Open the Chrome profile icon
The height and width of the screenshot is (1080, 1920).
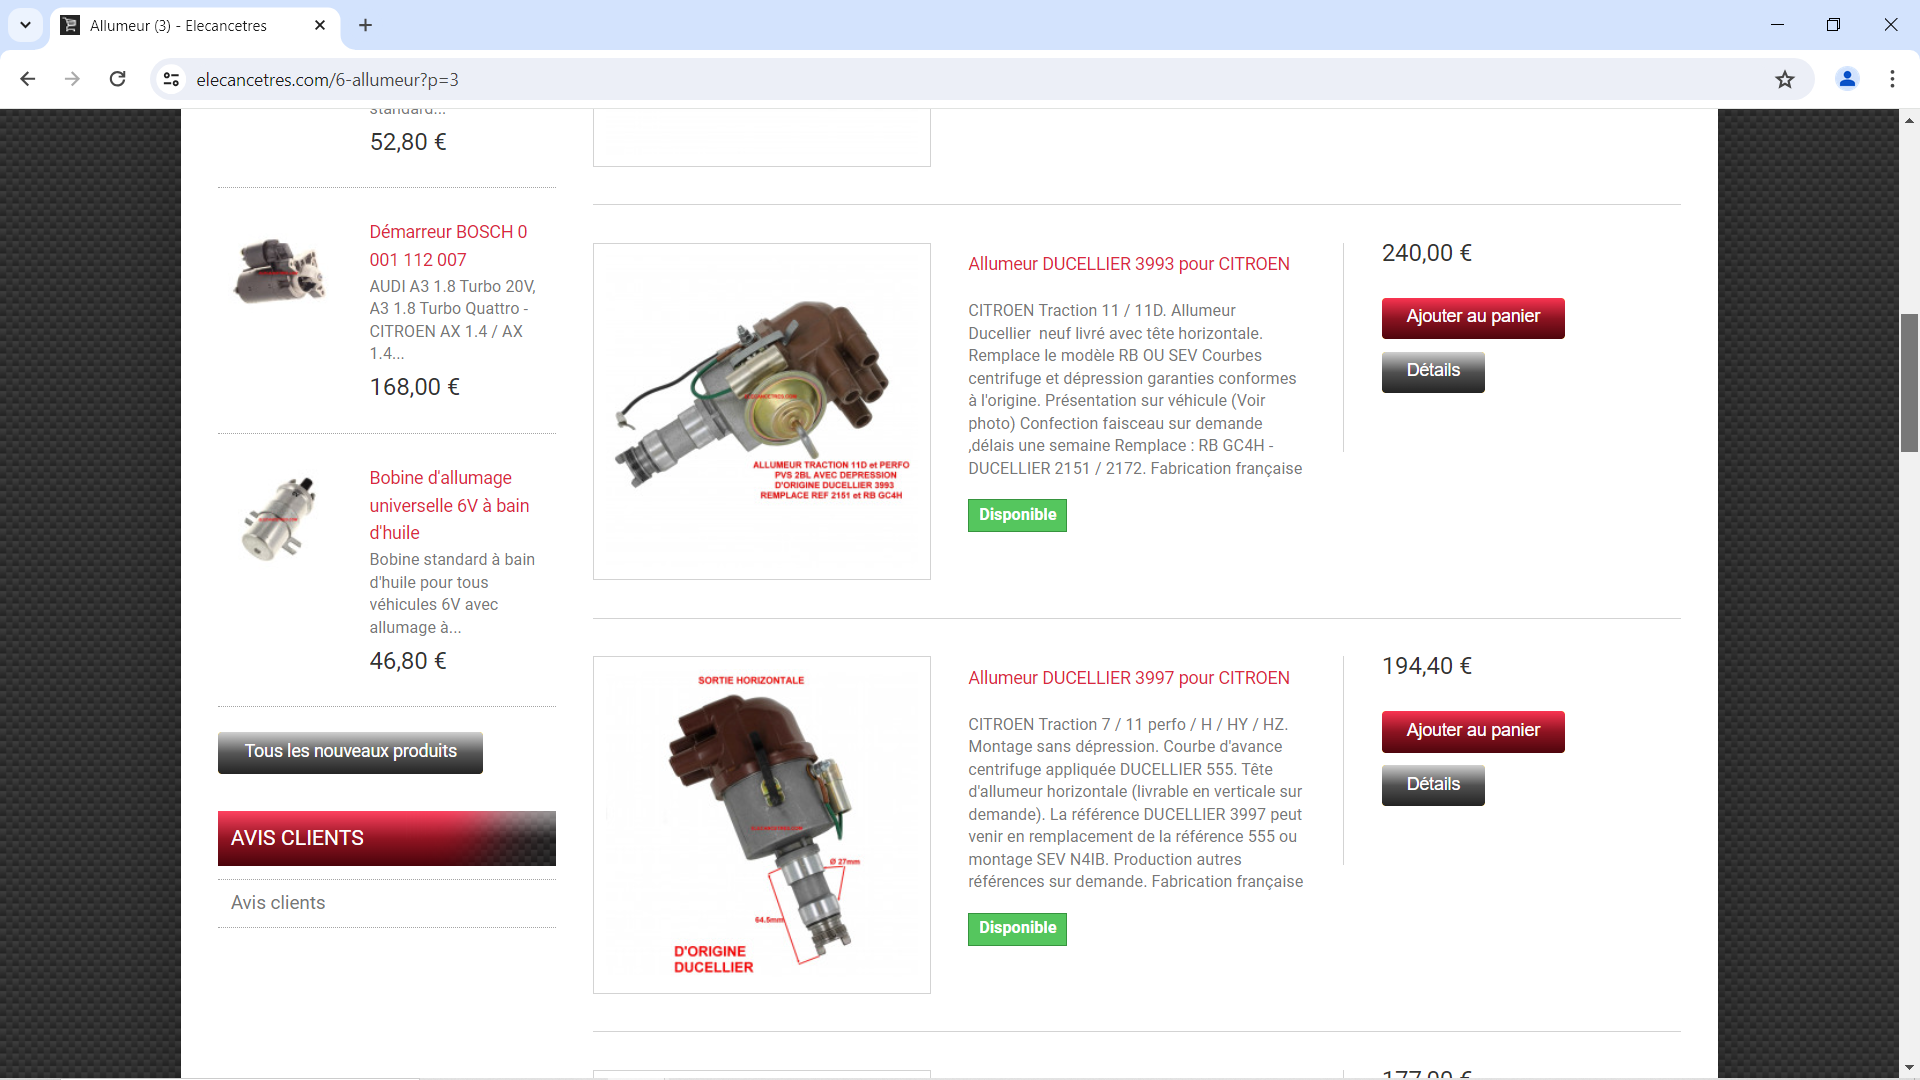[1846, 79]
